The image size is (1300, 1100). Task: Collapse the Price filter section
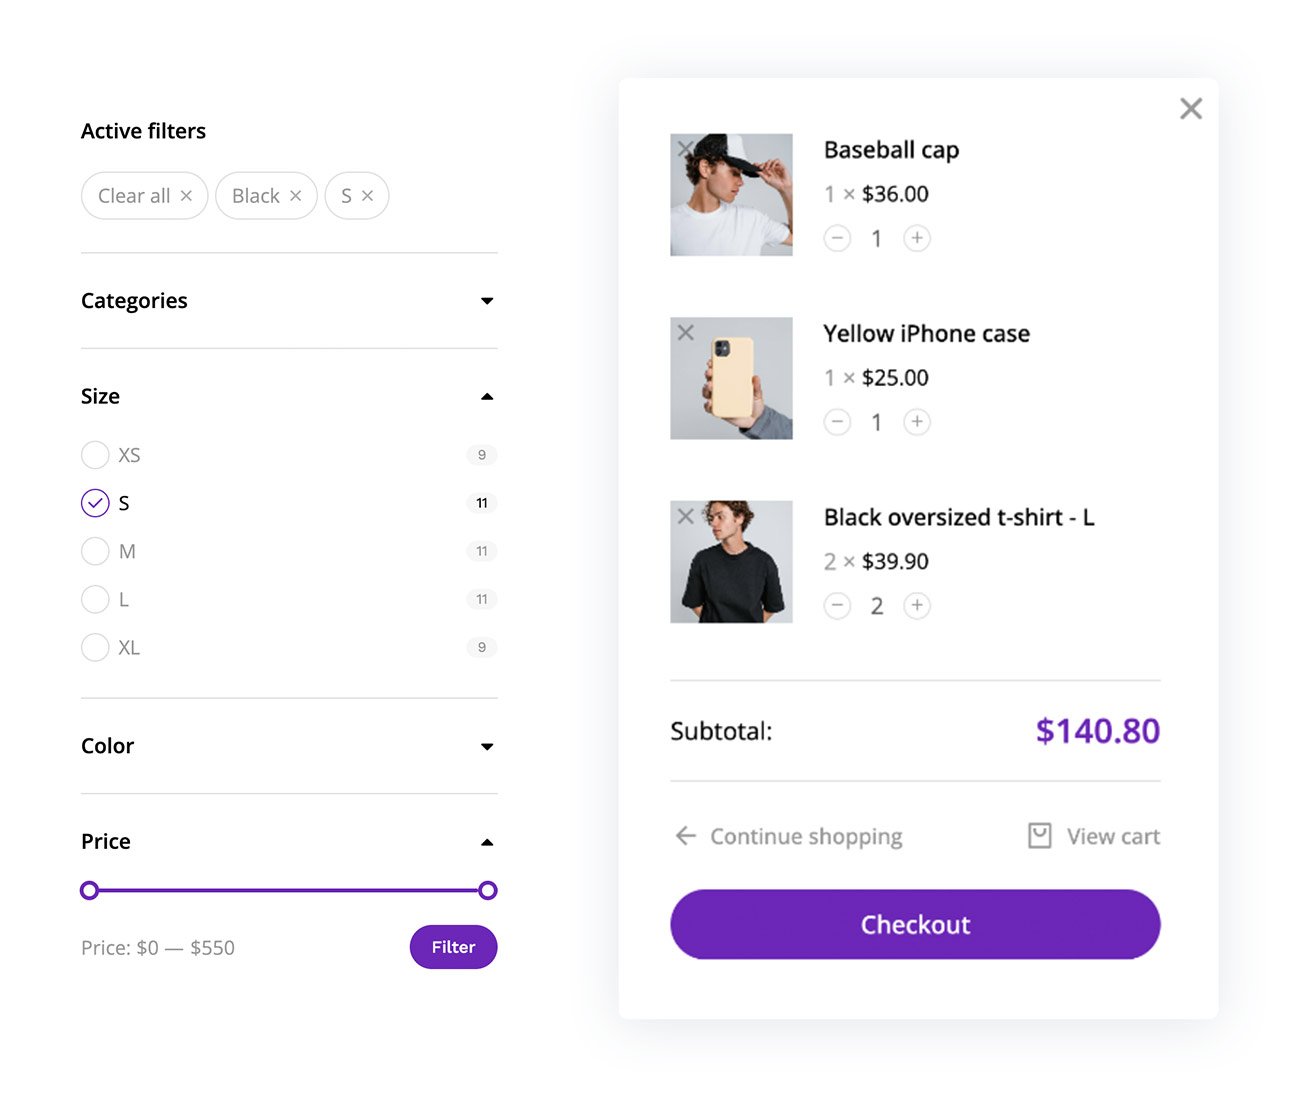tap(487, 842)
